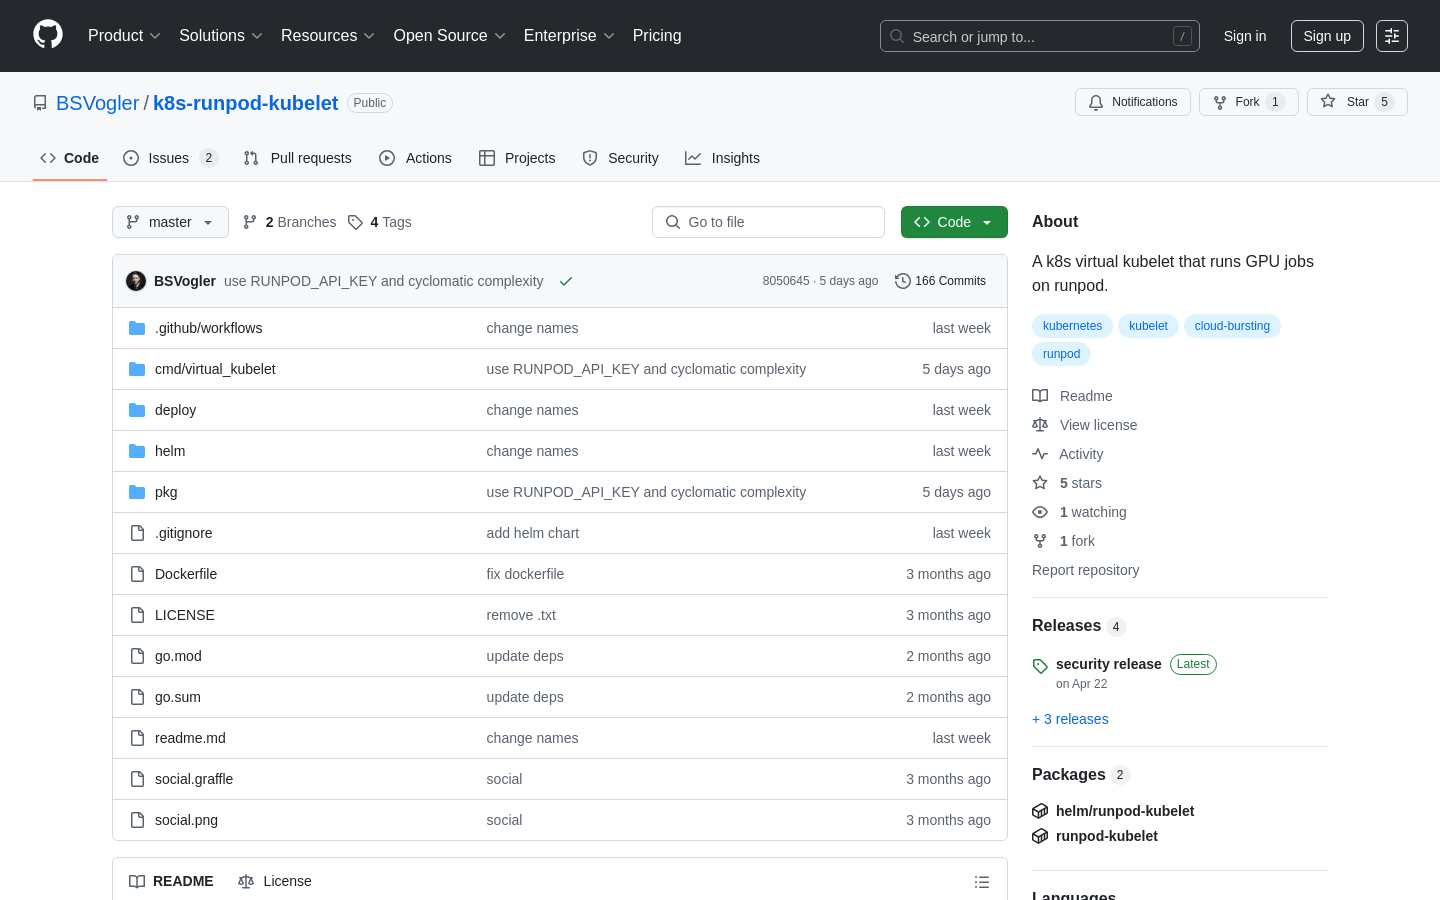Open the go.mod file
The width and height of the screenshot is (1440, 900).
tap(178, 656)
